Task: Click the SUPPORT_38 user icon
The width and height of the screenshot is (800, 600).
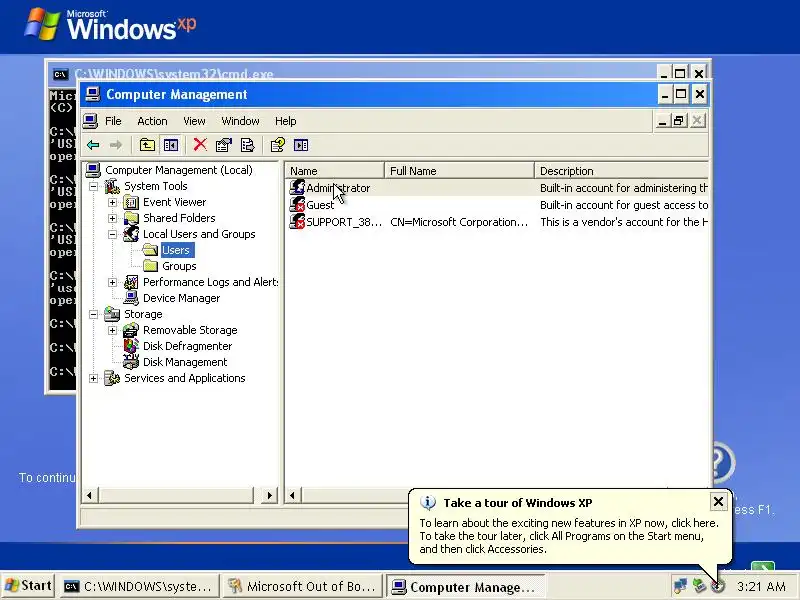Action: point(297,221)
